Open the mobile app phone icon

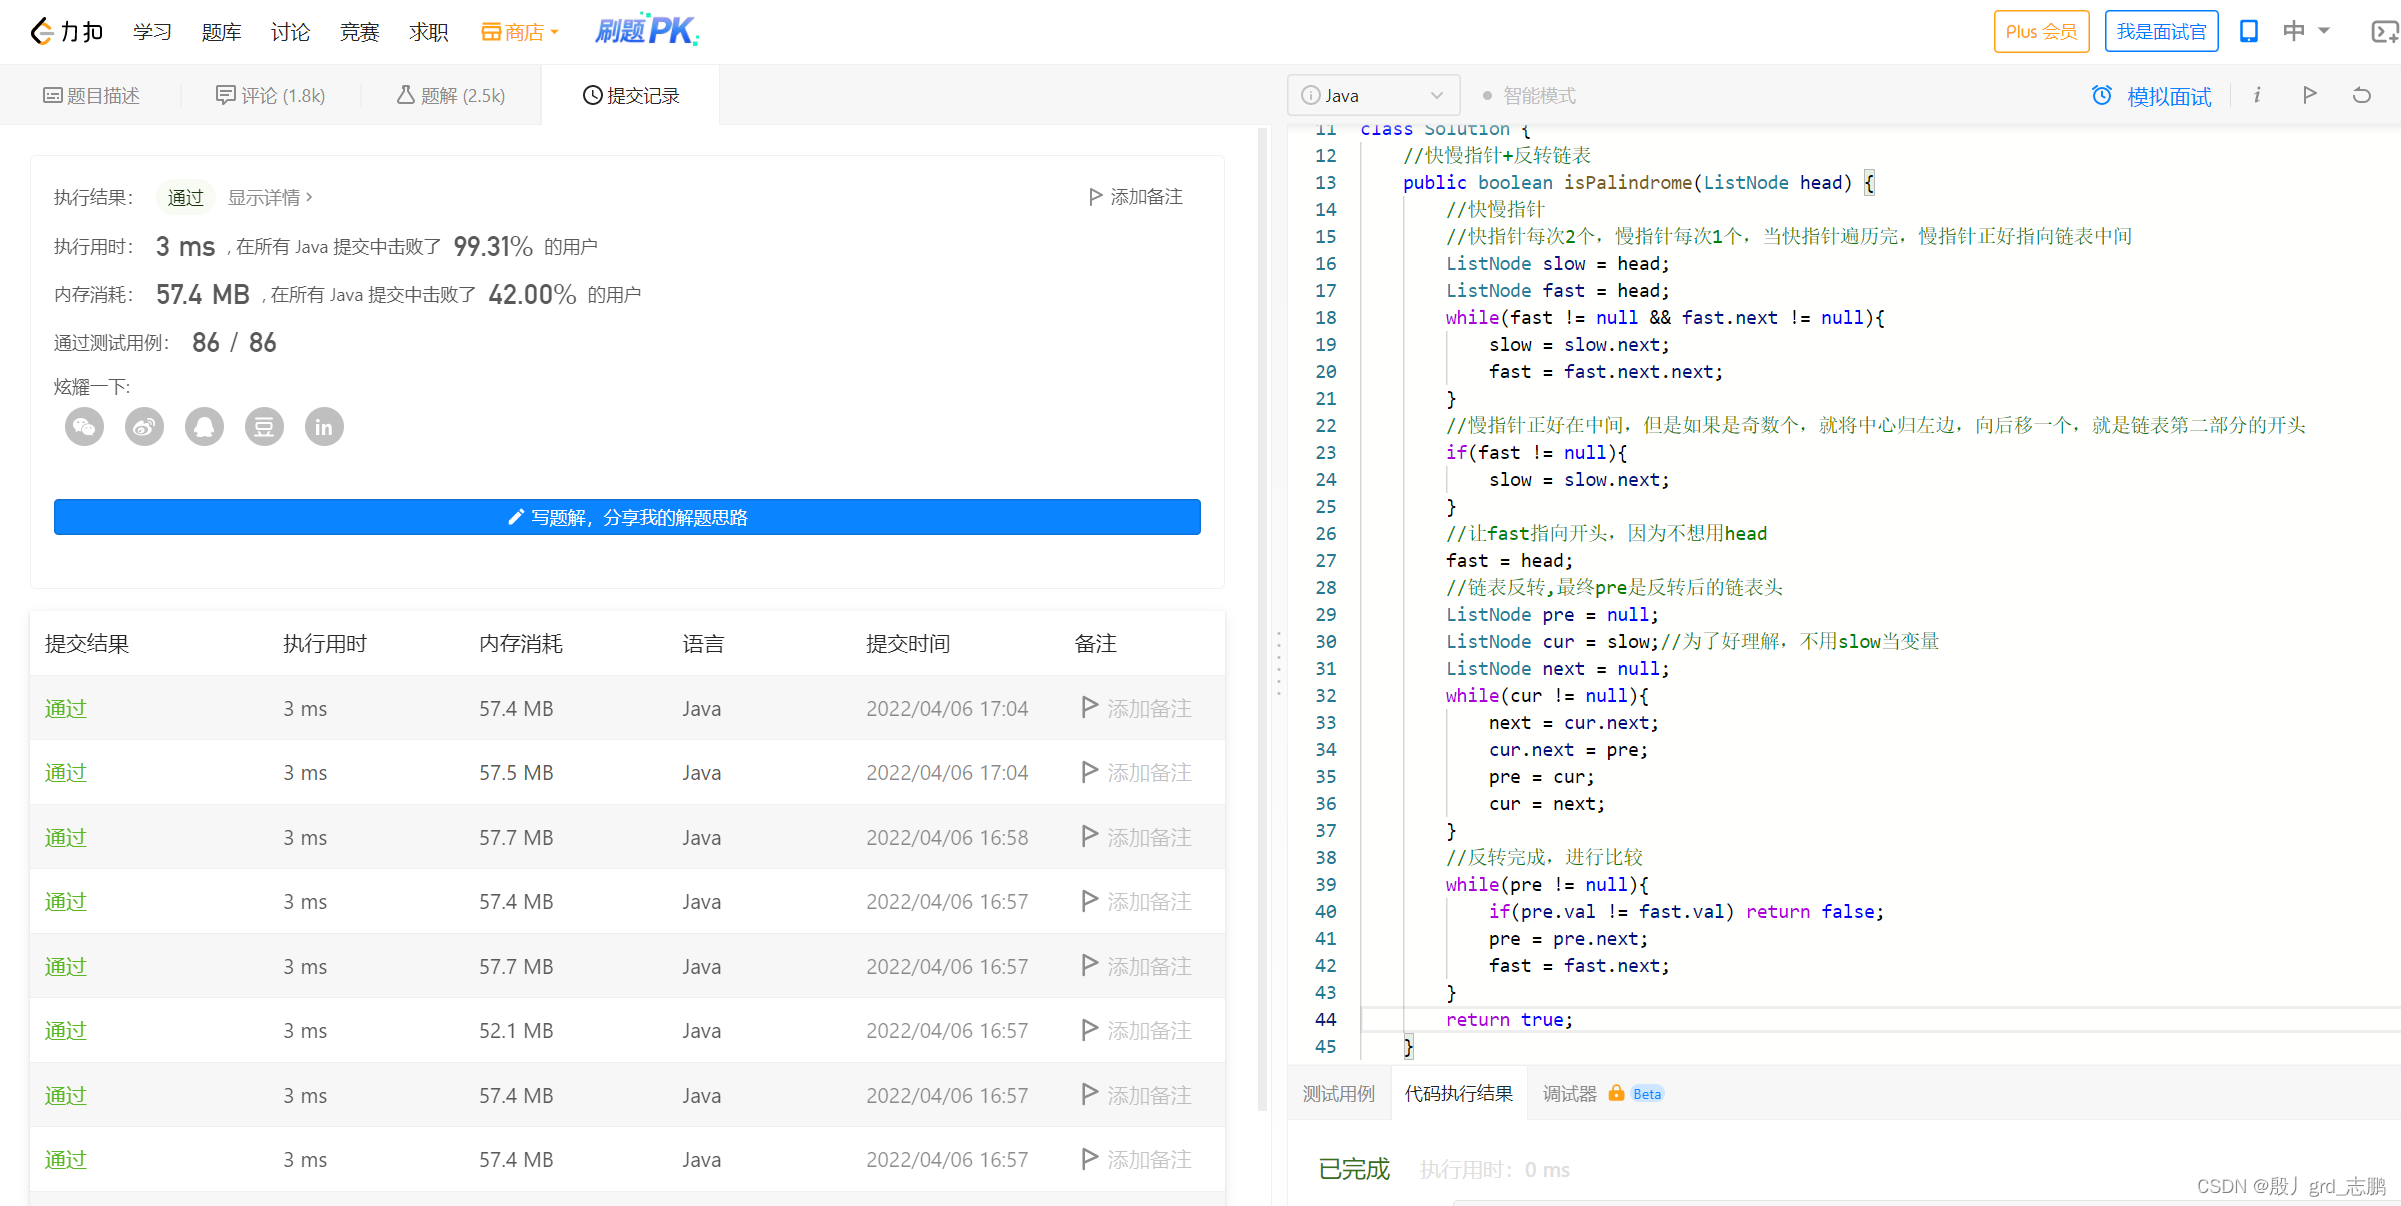coord(2249,32)
